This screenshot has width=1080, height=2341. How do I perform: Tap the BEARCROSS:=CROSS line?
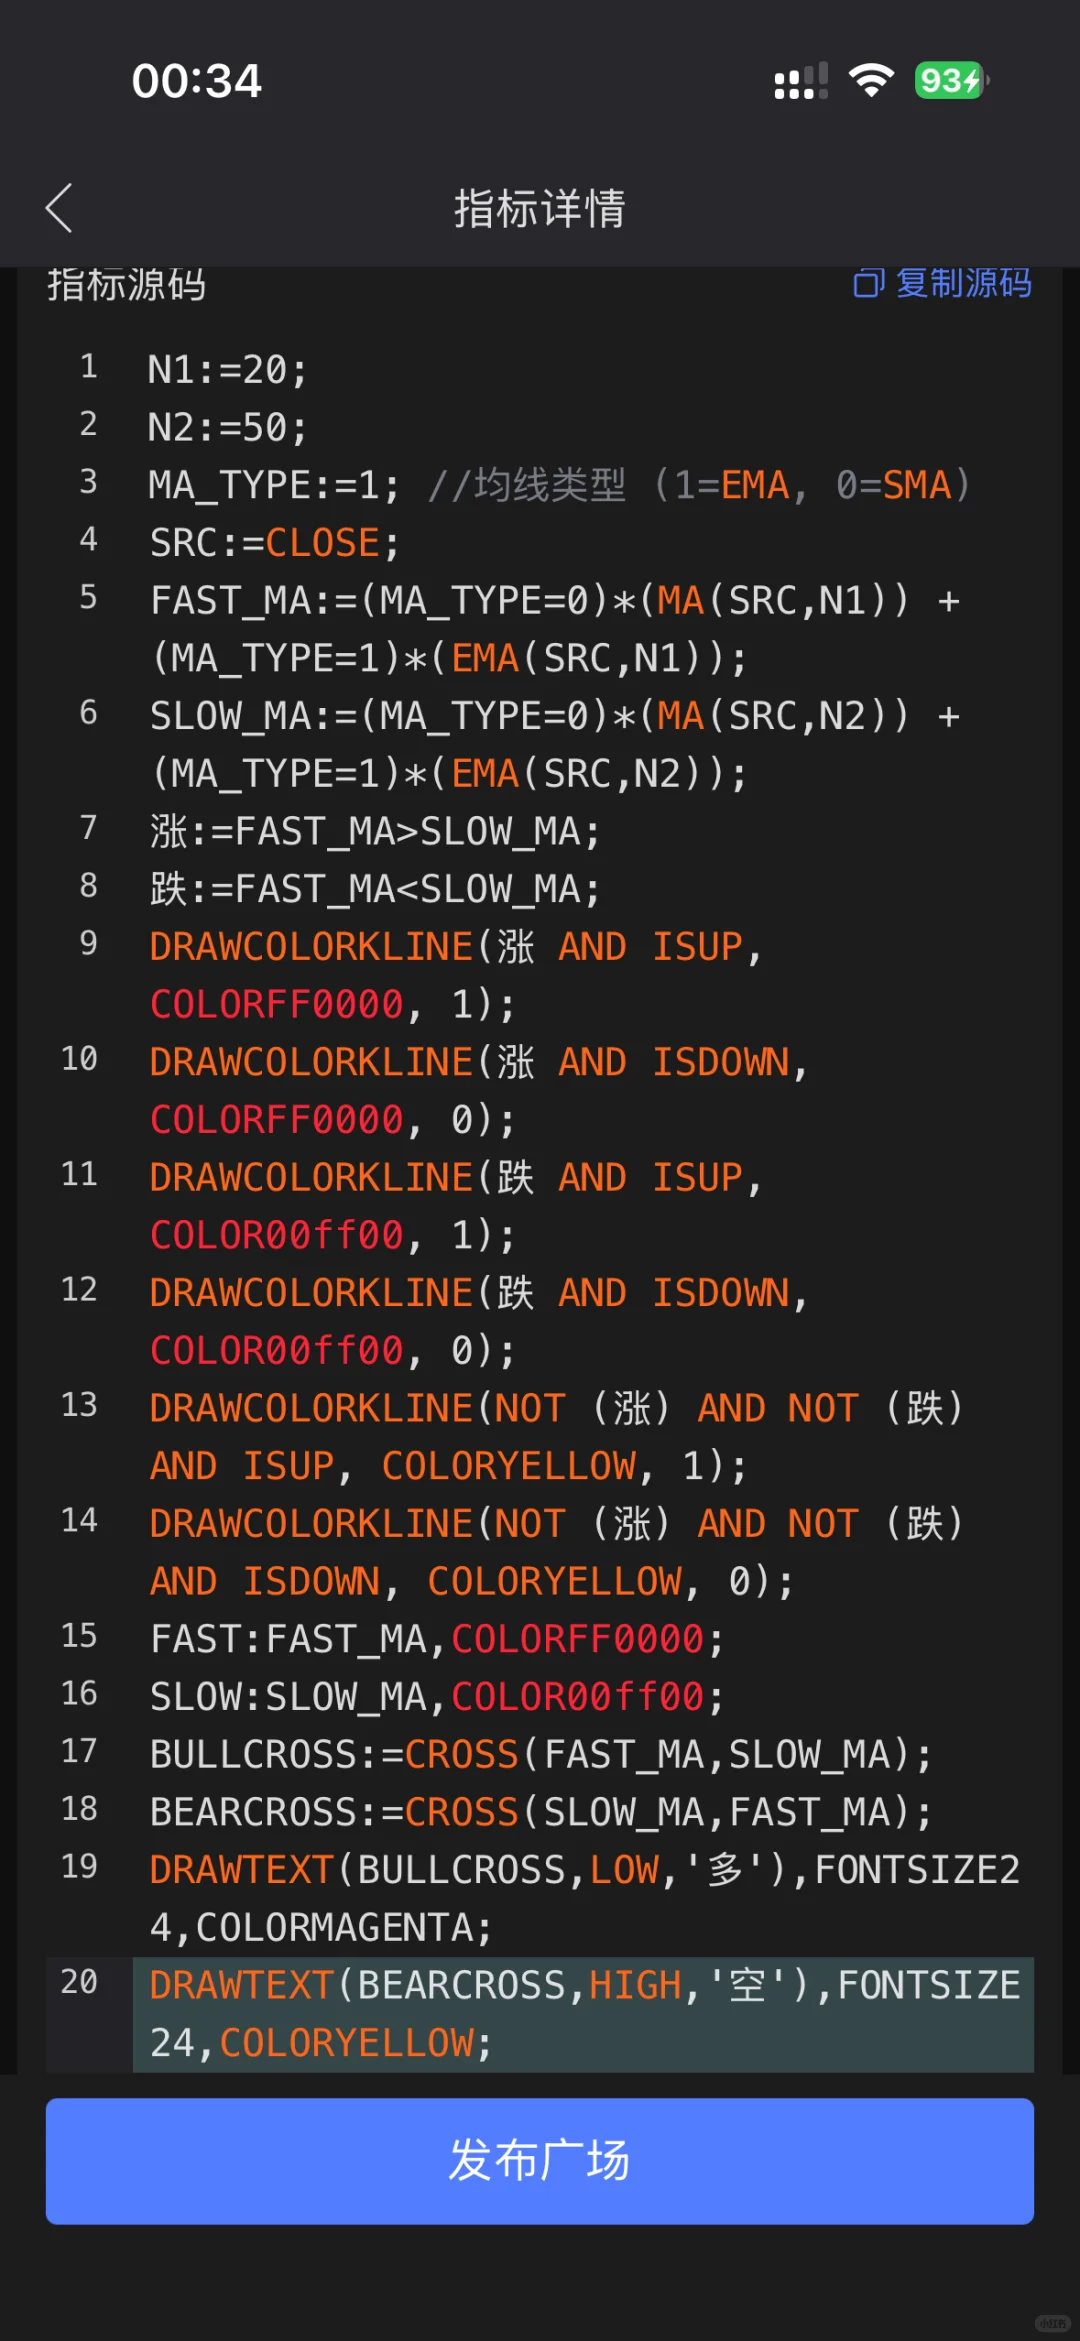tap(541, 1813)
